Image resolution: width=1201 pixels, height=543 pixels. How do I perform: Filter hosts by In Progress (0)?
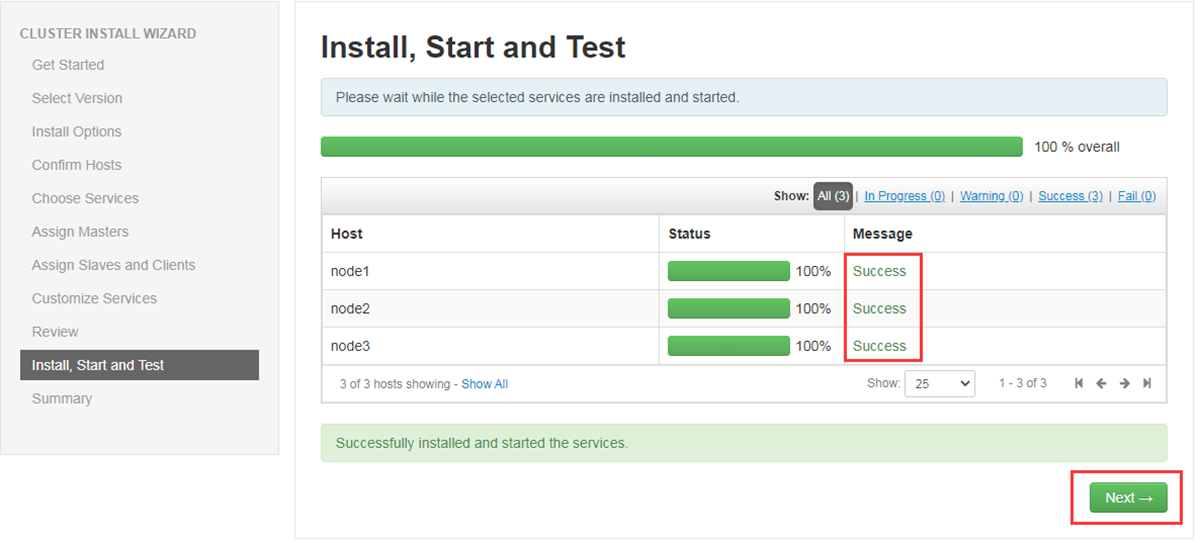pos(904,196)
